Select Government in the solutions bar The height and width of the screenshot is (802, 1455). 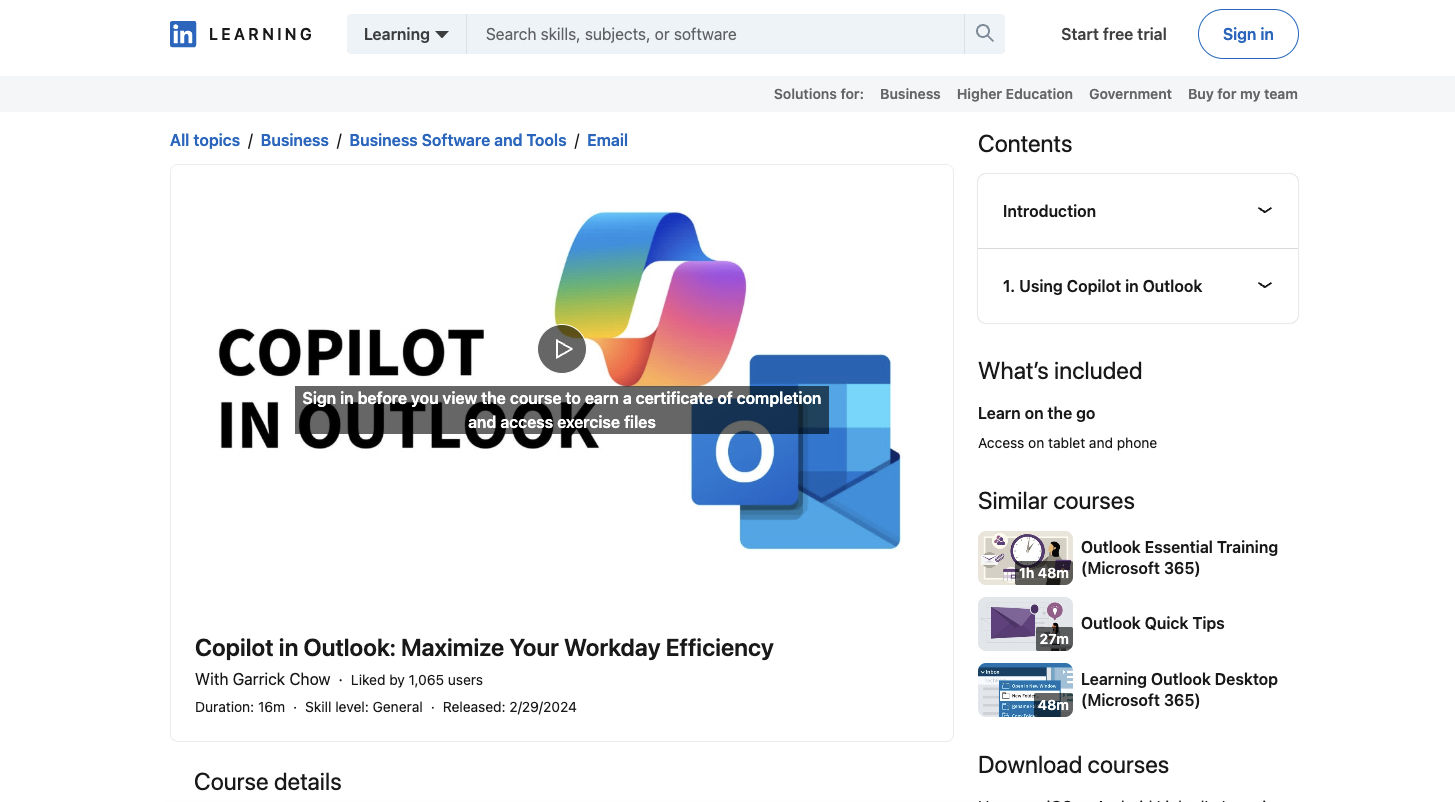1130,93
